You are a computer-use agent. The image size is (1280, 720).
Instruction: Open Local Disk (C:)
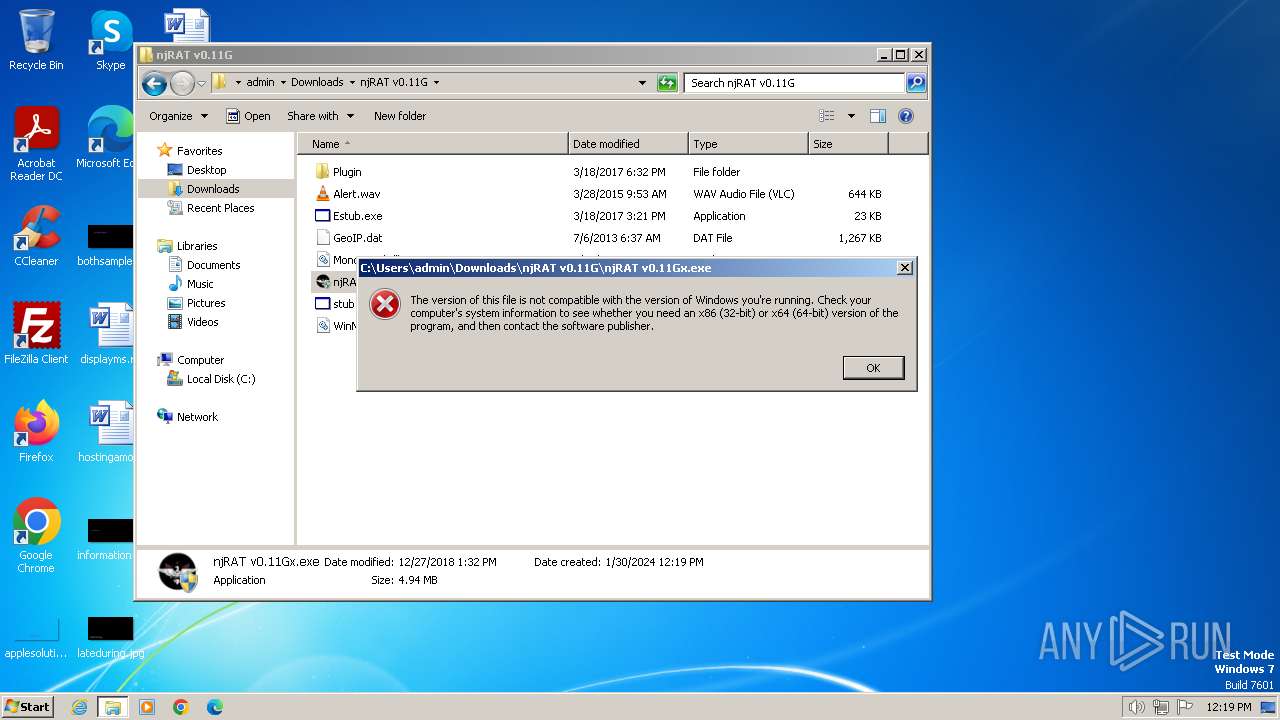point(221,379)
